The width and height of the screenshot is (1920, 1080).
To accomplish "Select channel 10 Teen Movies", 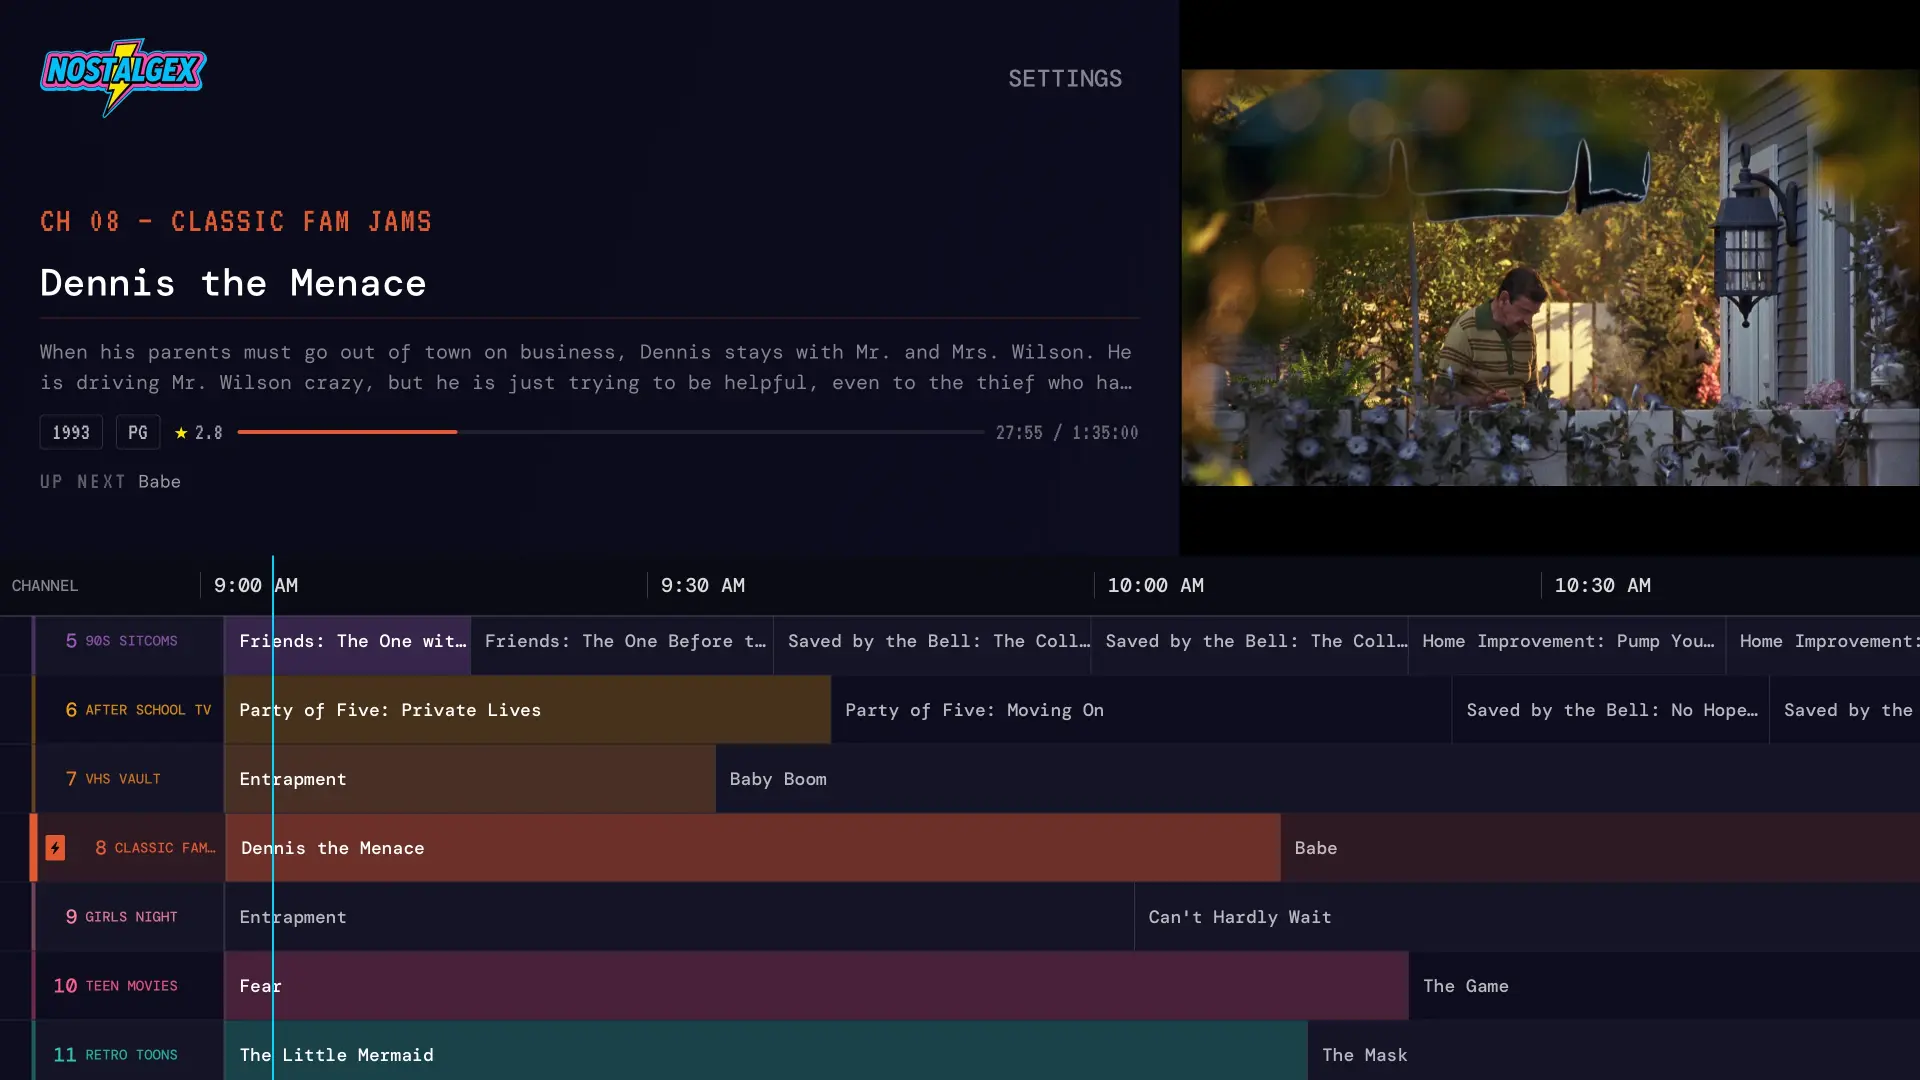I will point(128,986).
